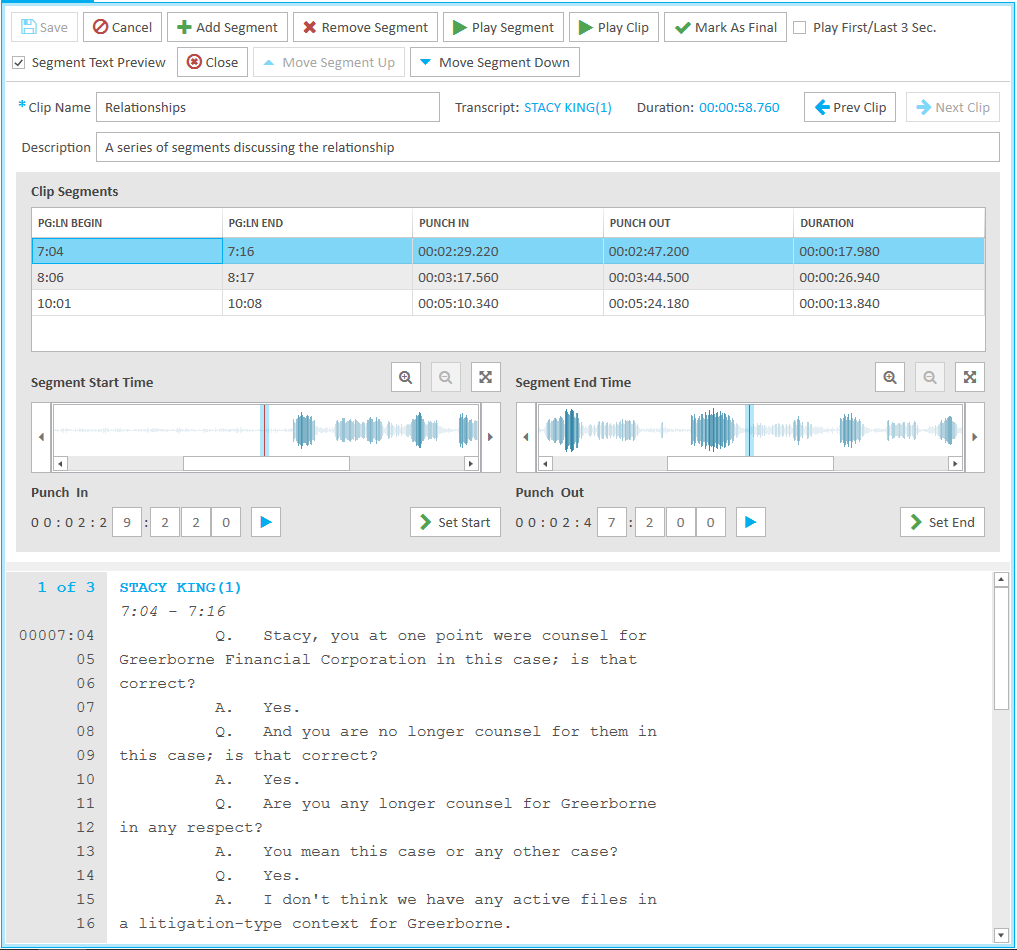This screenshot has height=950, width=1017.
Task: Step start waveform left with outer arrow
Action: (x=42, y=437)
